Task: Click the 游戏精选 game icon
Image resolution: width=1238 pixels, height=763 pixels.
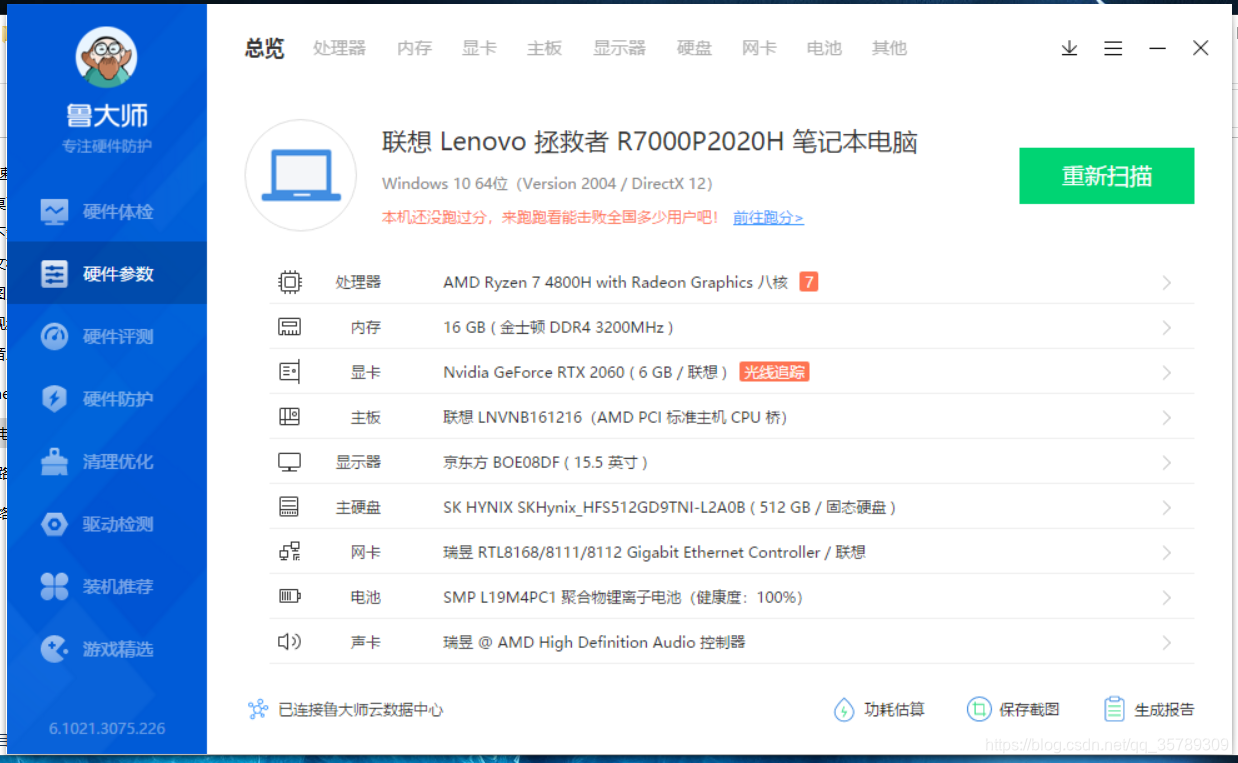Action: pos(54,649)
